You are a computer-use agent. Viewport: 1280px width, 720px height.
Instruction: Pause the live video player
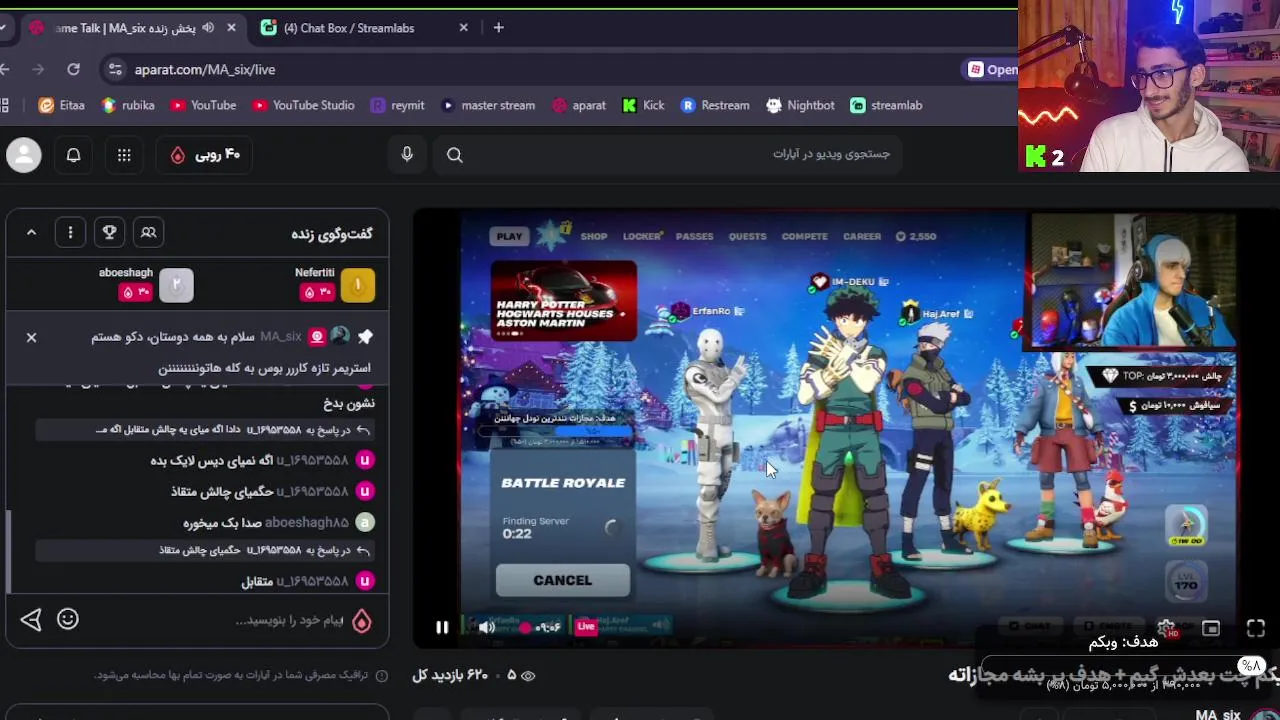442,627
